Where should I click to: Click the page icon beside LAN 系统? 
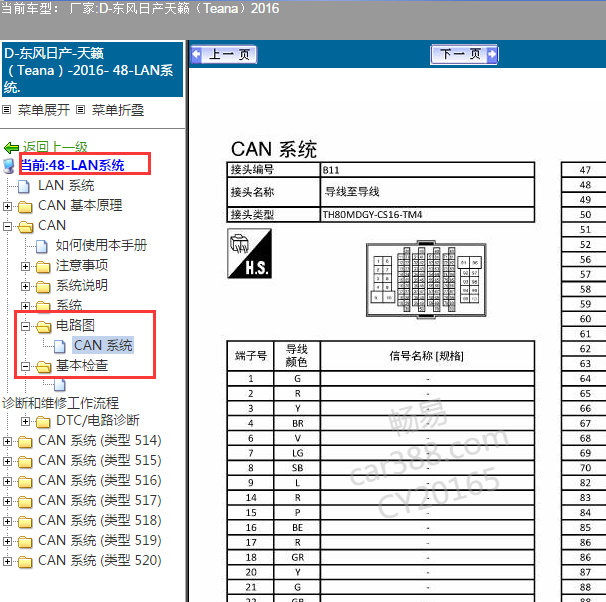(x=24, y=186)
